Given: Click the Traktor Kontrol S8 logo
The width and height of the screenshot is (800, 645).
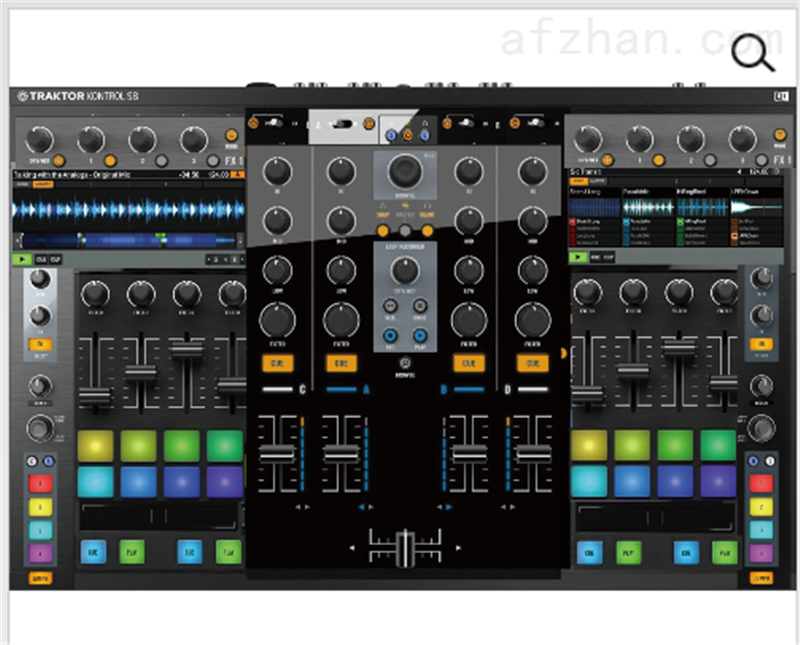Looking at the screenshot, I should 78,96.
